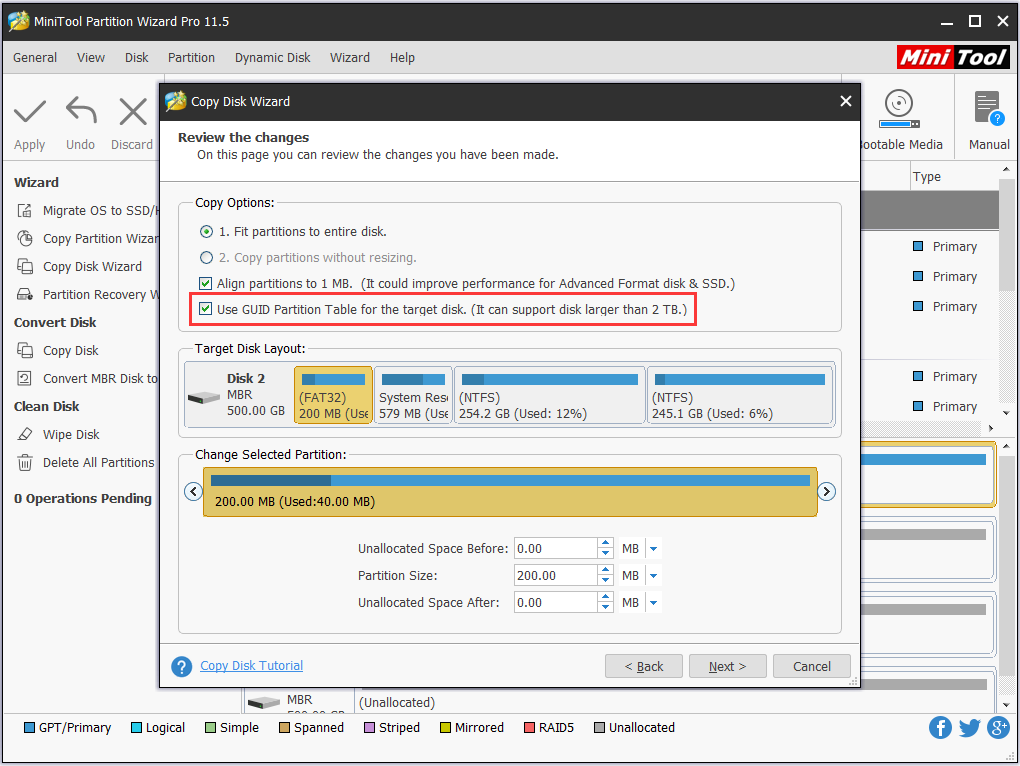Click the Apply checkmark icon
The height and width of the screenshot is (766, 1020).
pos(30,111)
